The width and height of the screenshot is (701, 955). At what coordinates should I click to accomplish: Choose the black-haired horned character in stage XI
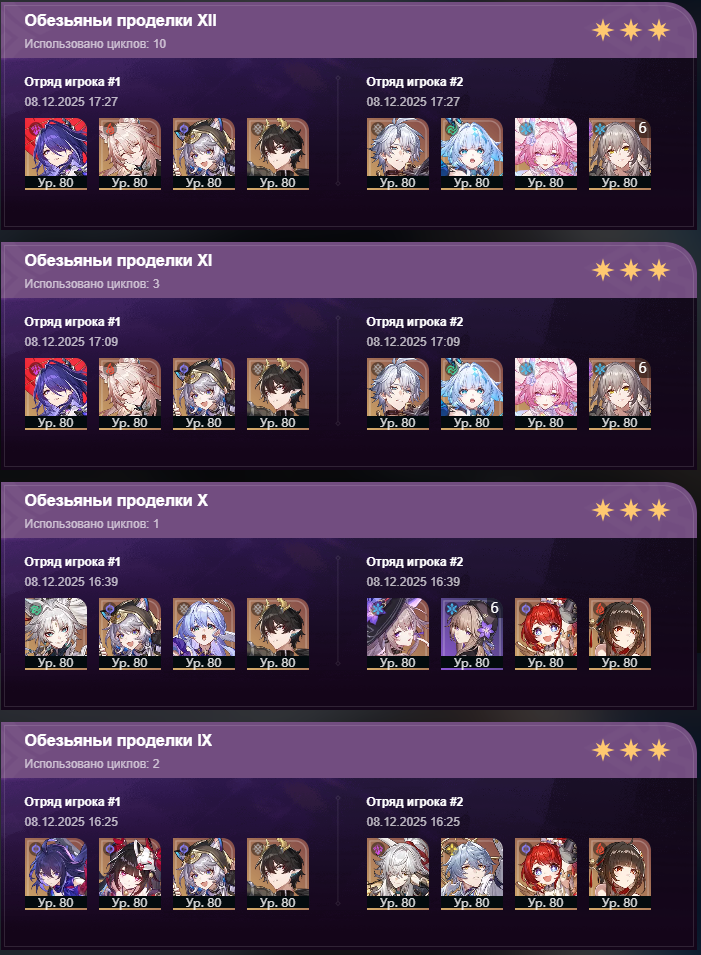coord(277,393)
